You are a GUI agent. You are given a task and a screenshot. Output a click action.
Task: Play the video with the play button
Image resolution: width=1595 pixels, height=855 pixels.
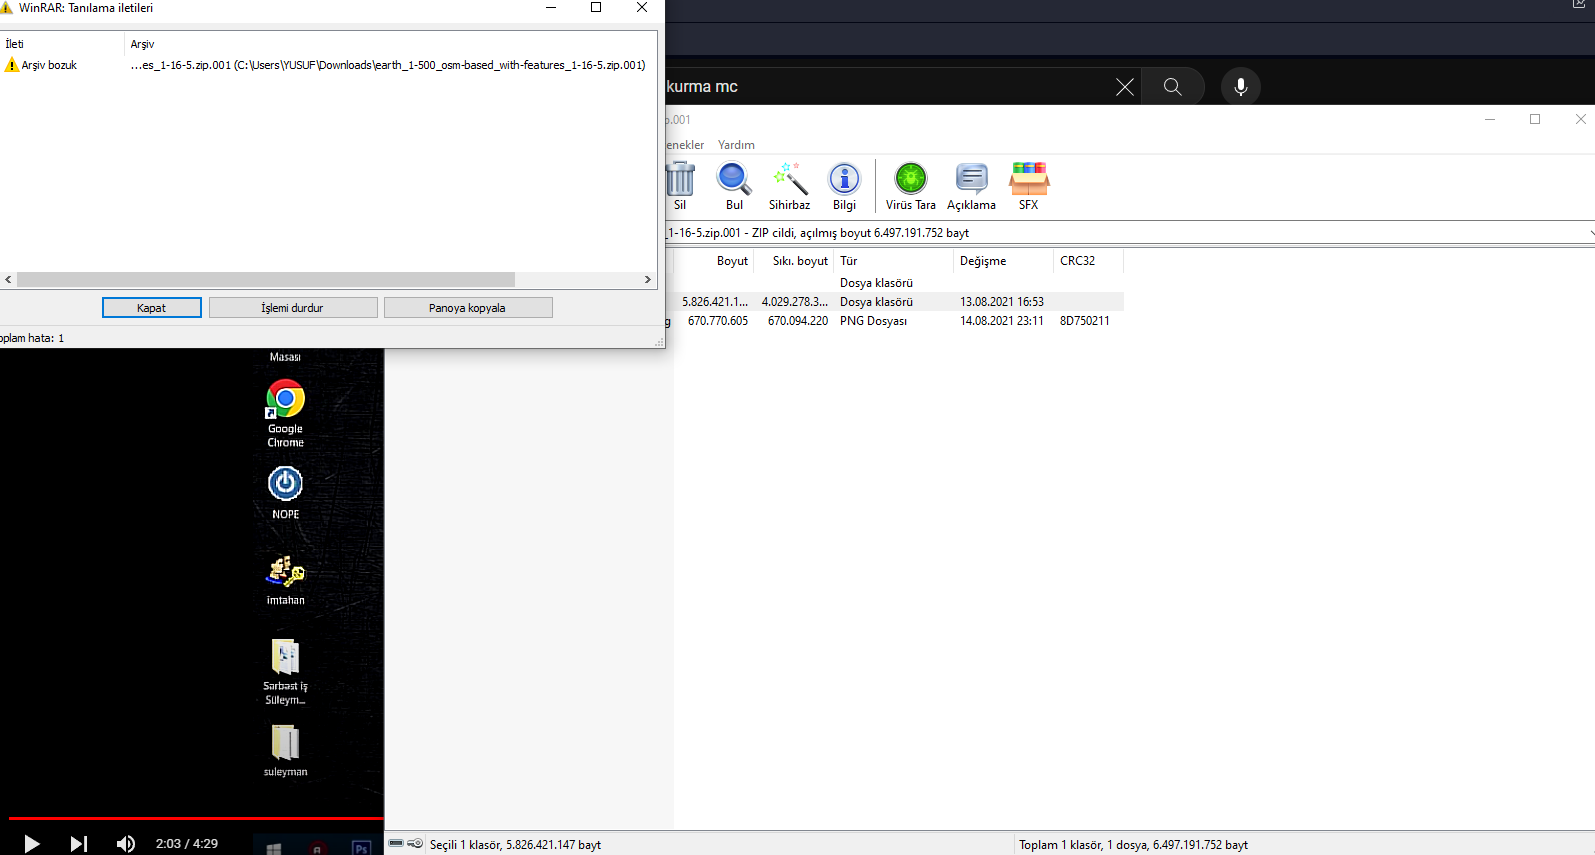[x=31, y=844]
